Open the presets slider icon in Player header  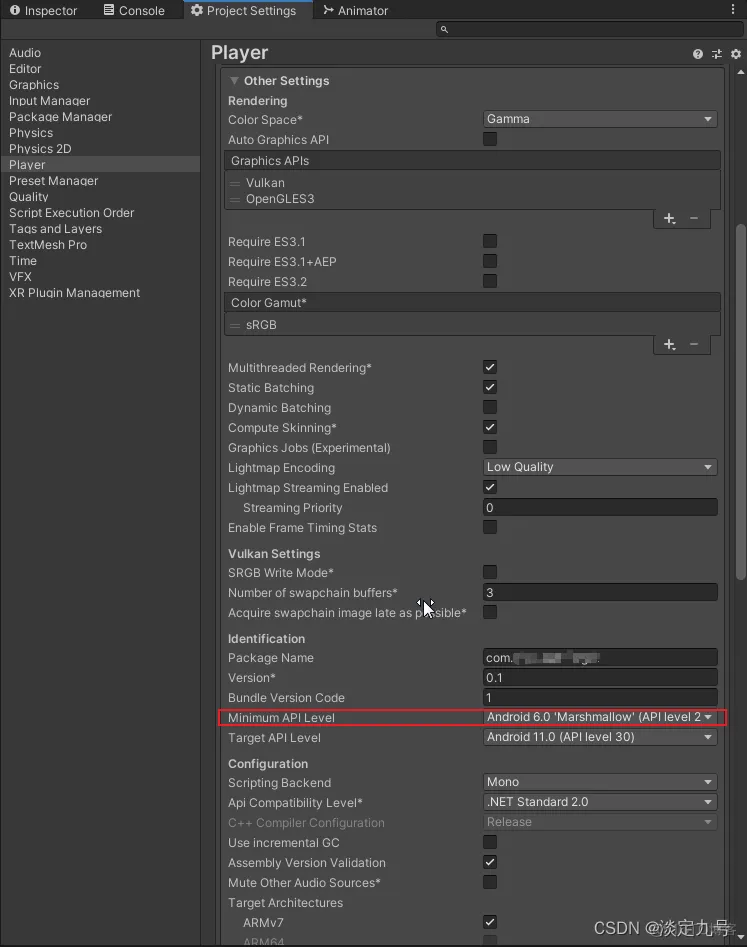[x=717, y=54]
